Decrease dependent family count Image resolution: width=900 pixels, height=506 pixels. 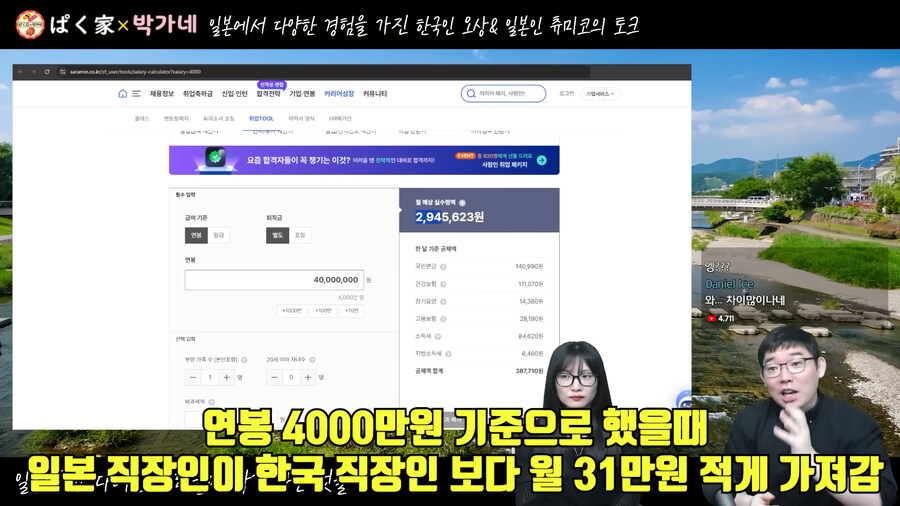[193, 377]
